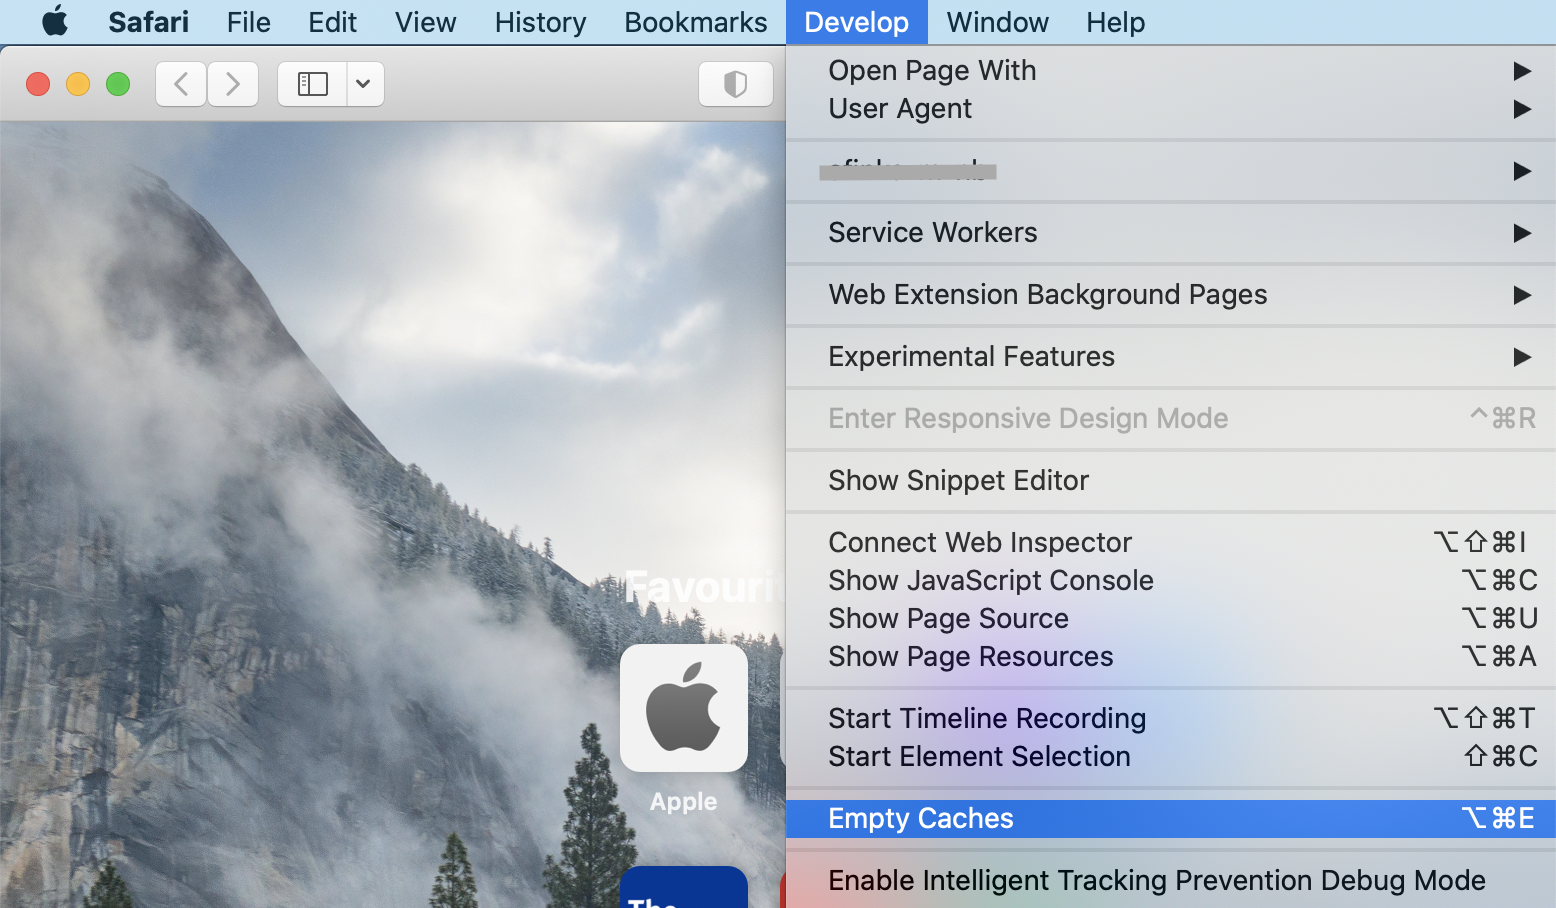The height and width of the screenshot is (908, 1556).
Task: Choose Start Timeline Recording
Action: pyautogui.click(x=1171, y=719)
